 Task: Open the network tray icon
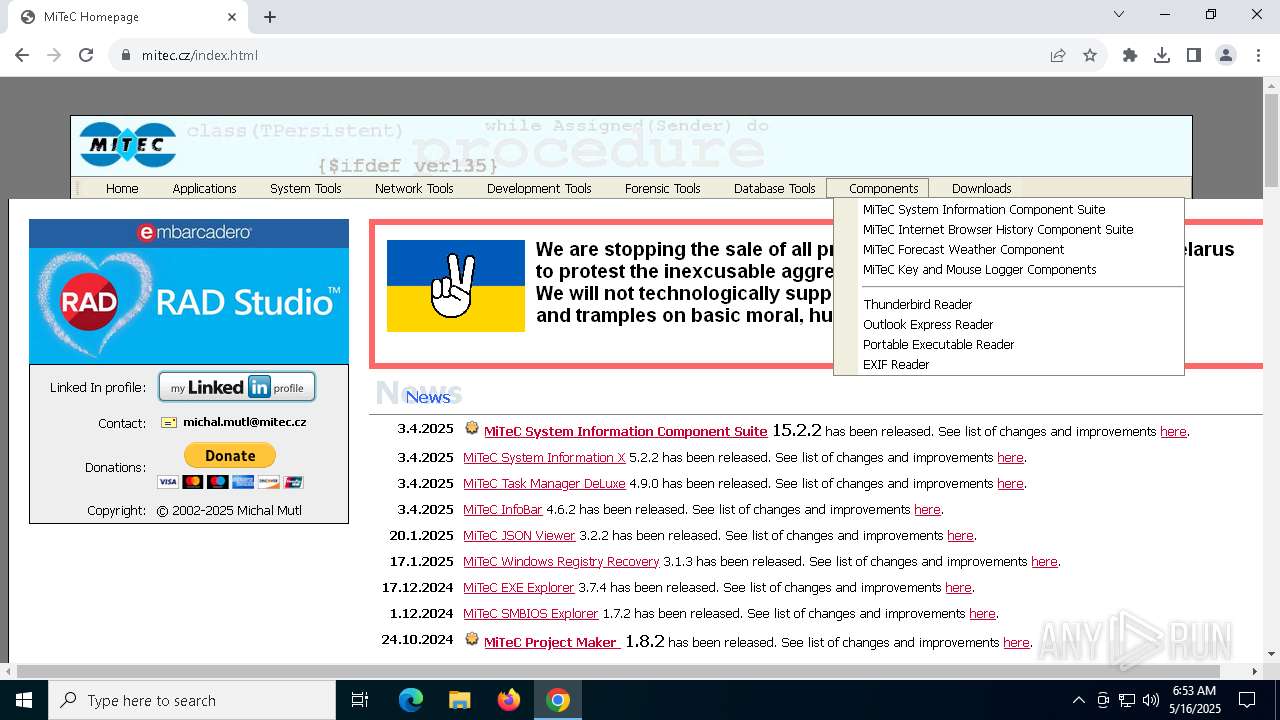(1127, 700)
